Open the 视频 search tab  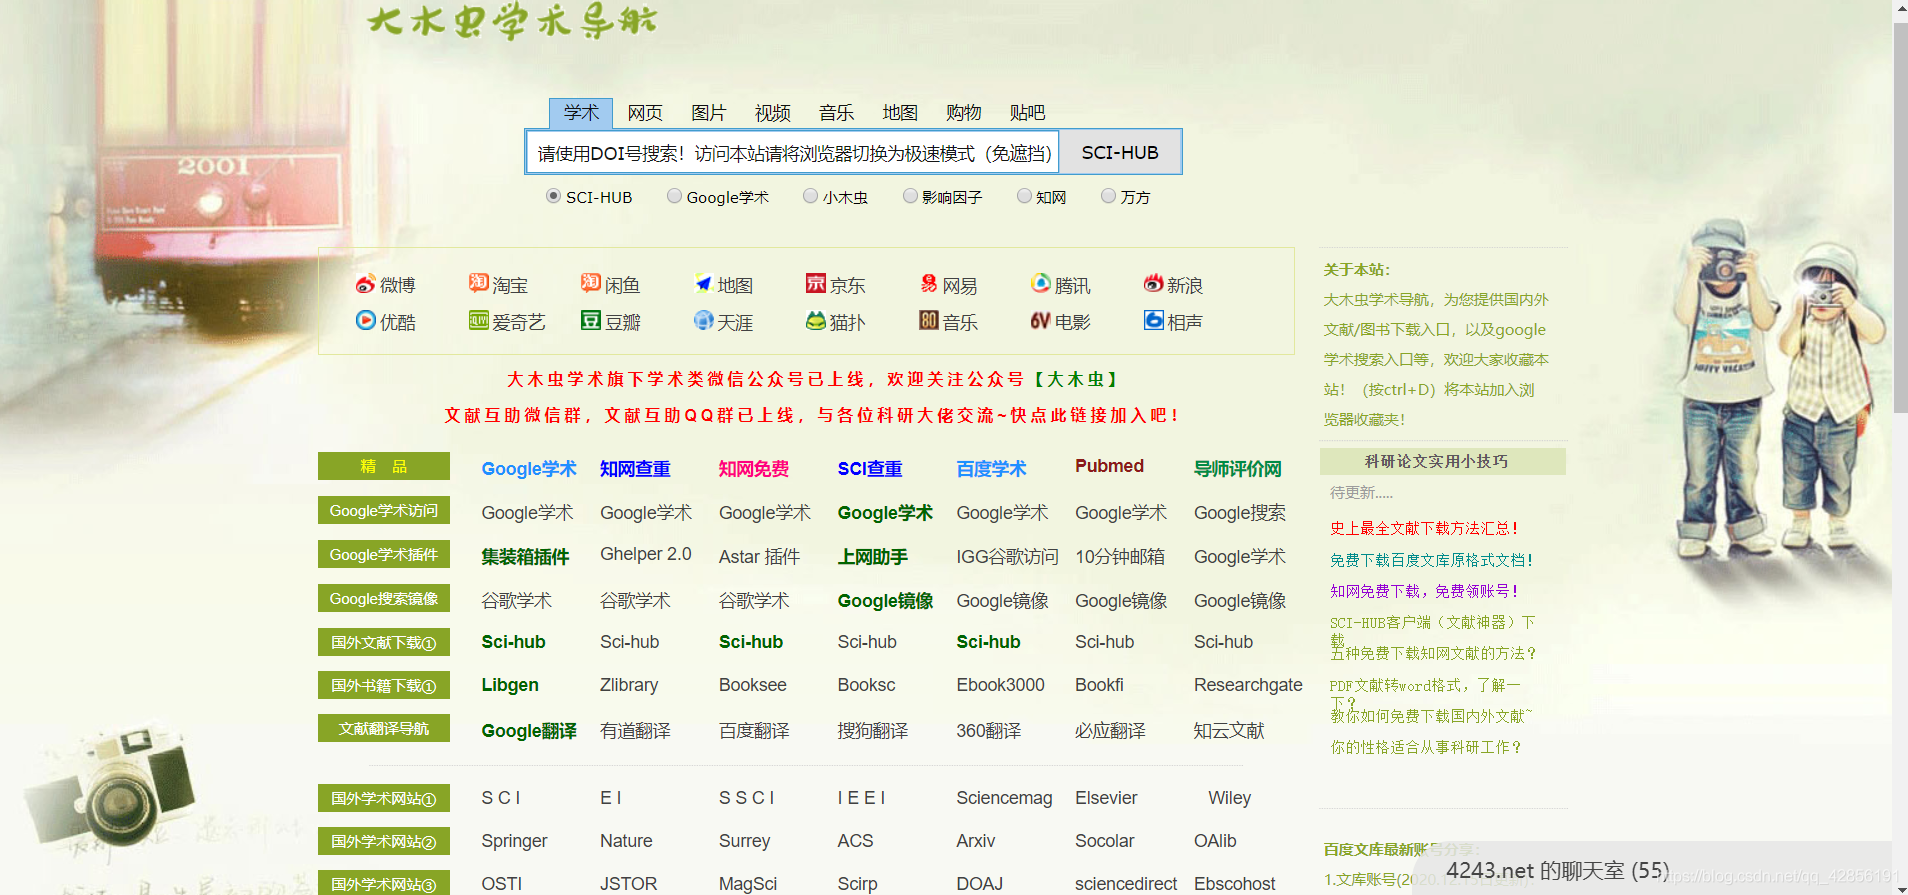click(x=773, y=113)
